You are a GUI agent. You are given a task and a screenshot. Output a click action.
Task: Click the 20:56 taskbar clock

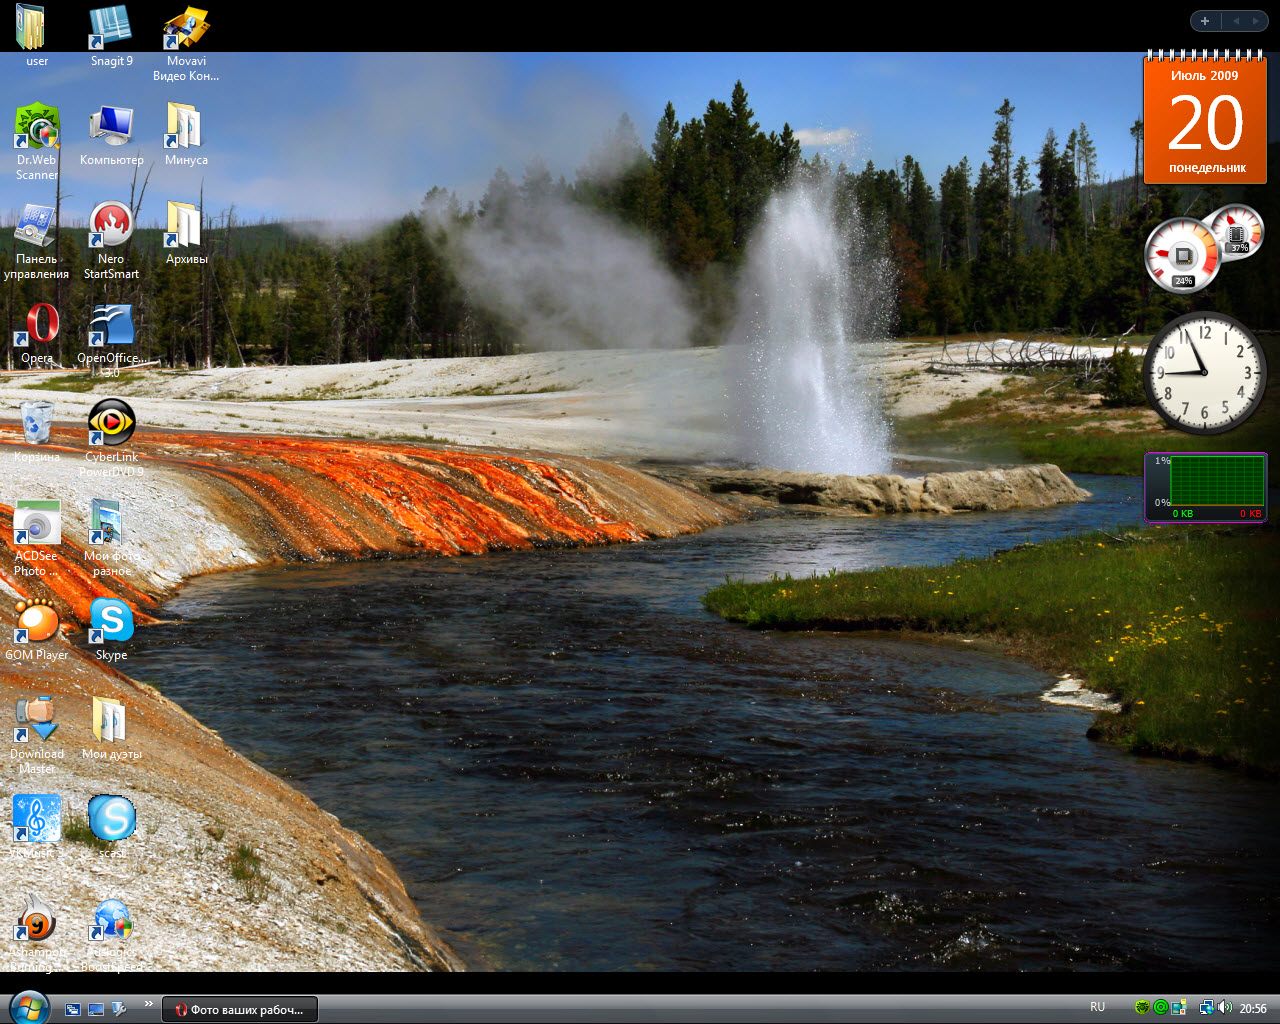pyautogui.click(x=1253, y=1009)
